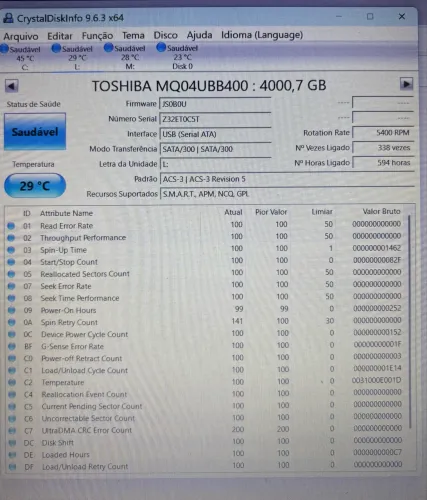Click the status icon for UltraDMA CRC Error Count
Image resolution: width=427 pixels, height=500 pixels.
12,431
